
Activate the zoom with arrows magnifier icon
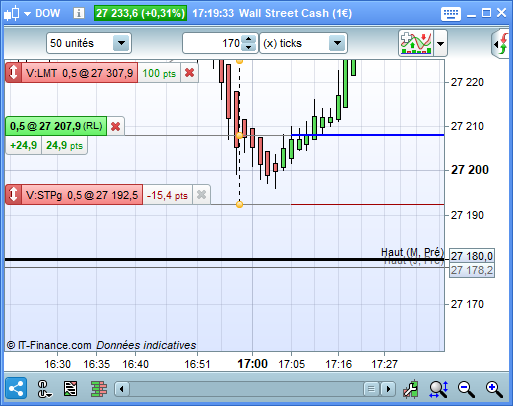click(x=439, y=389)
